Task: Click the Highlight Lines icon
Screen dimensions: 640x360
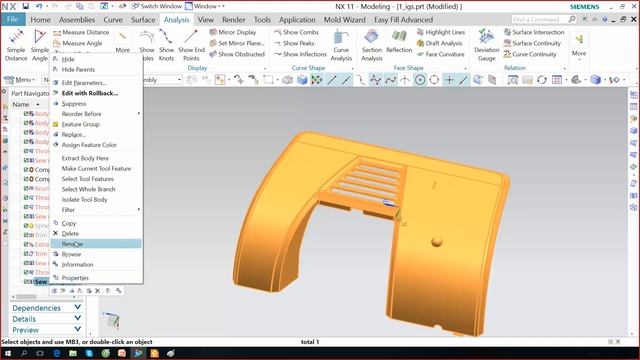Action: (x=420, y=32)
